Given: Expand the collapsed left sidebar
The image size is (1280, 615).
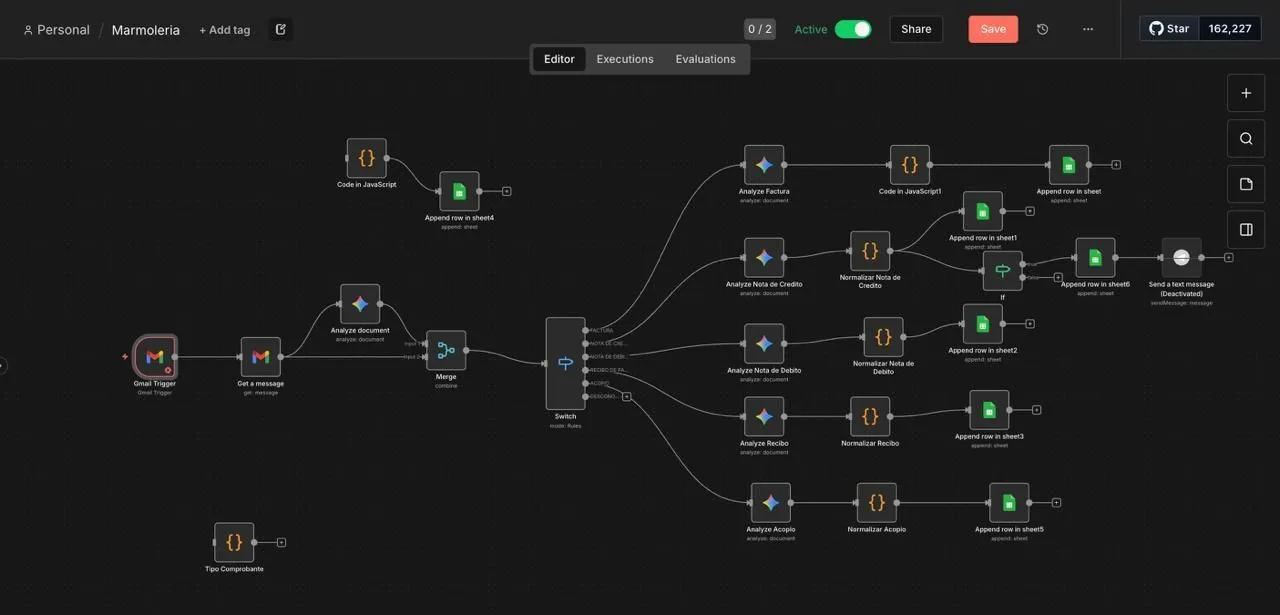Looking at the screenshot, I should point(3,365).
